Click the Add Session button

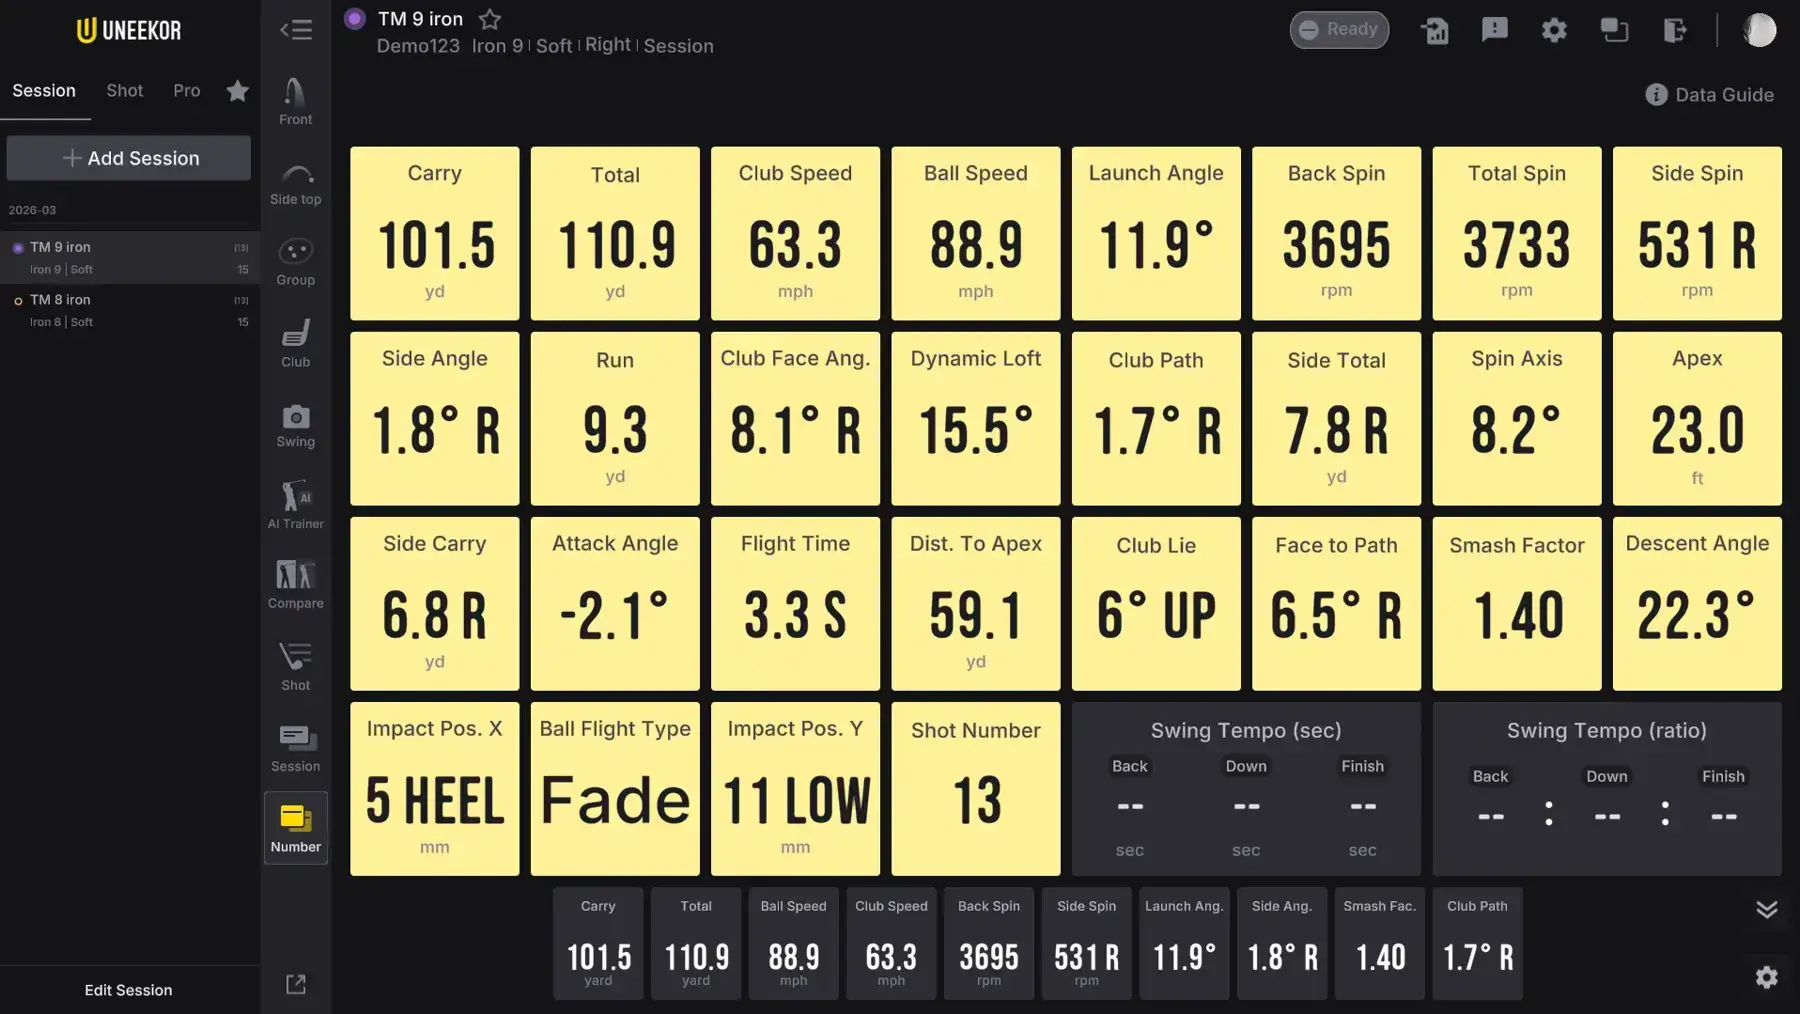point(129,158)
